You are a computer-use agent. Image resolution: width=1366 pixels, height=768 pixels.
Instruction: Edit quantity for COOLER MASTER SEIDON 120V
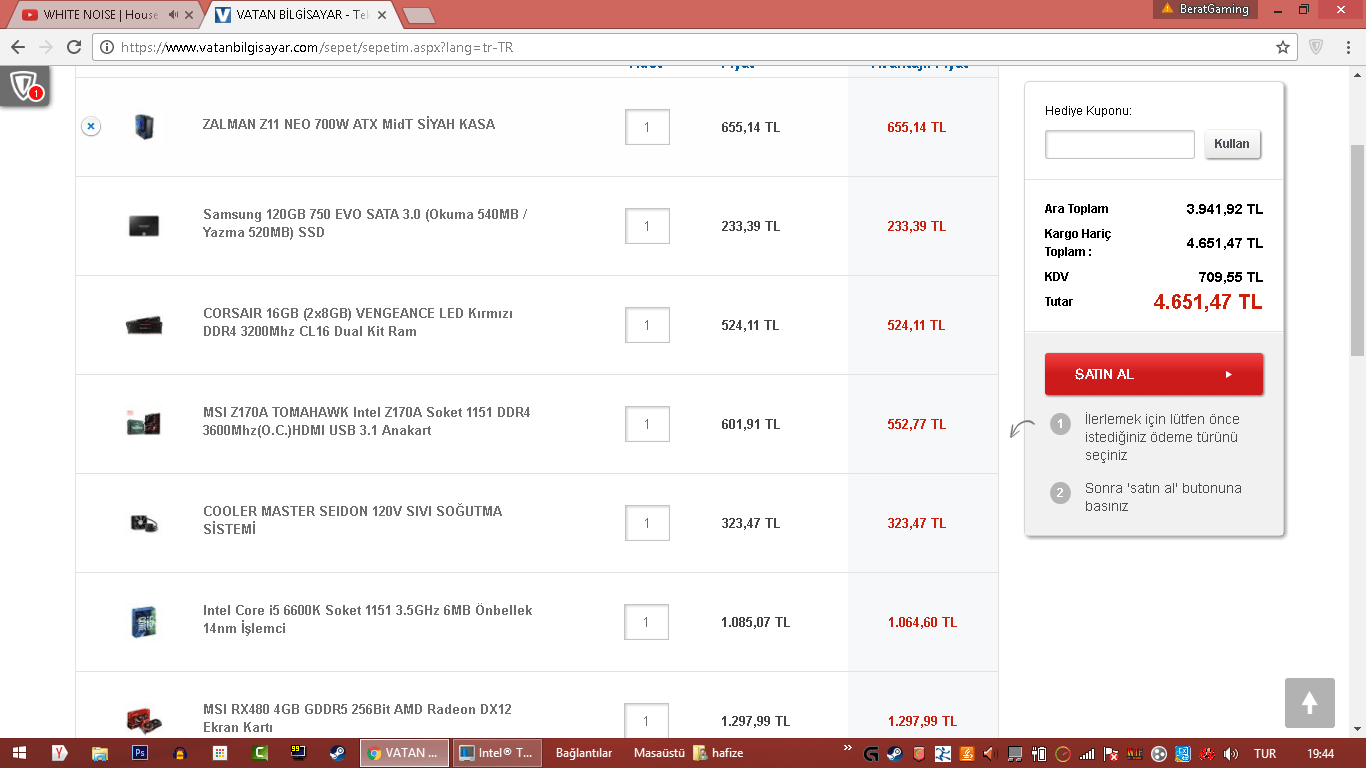pyautogui.click(x=647, y=523)
